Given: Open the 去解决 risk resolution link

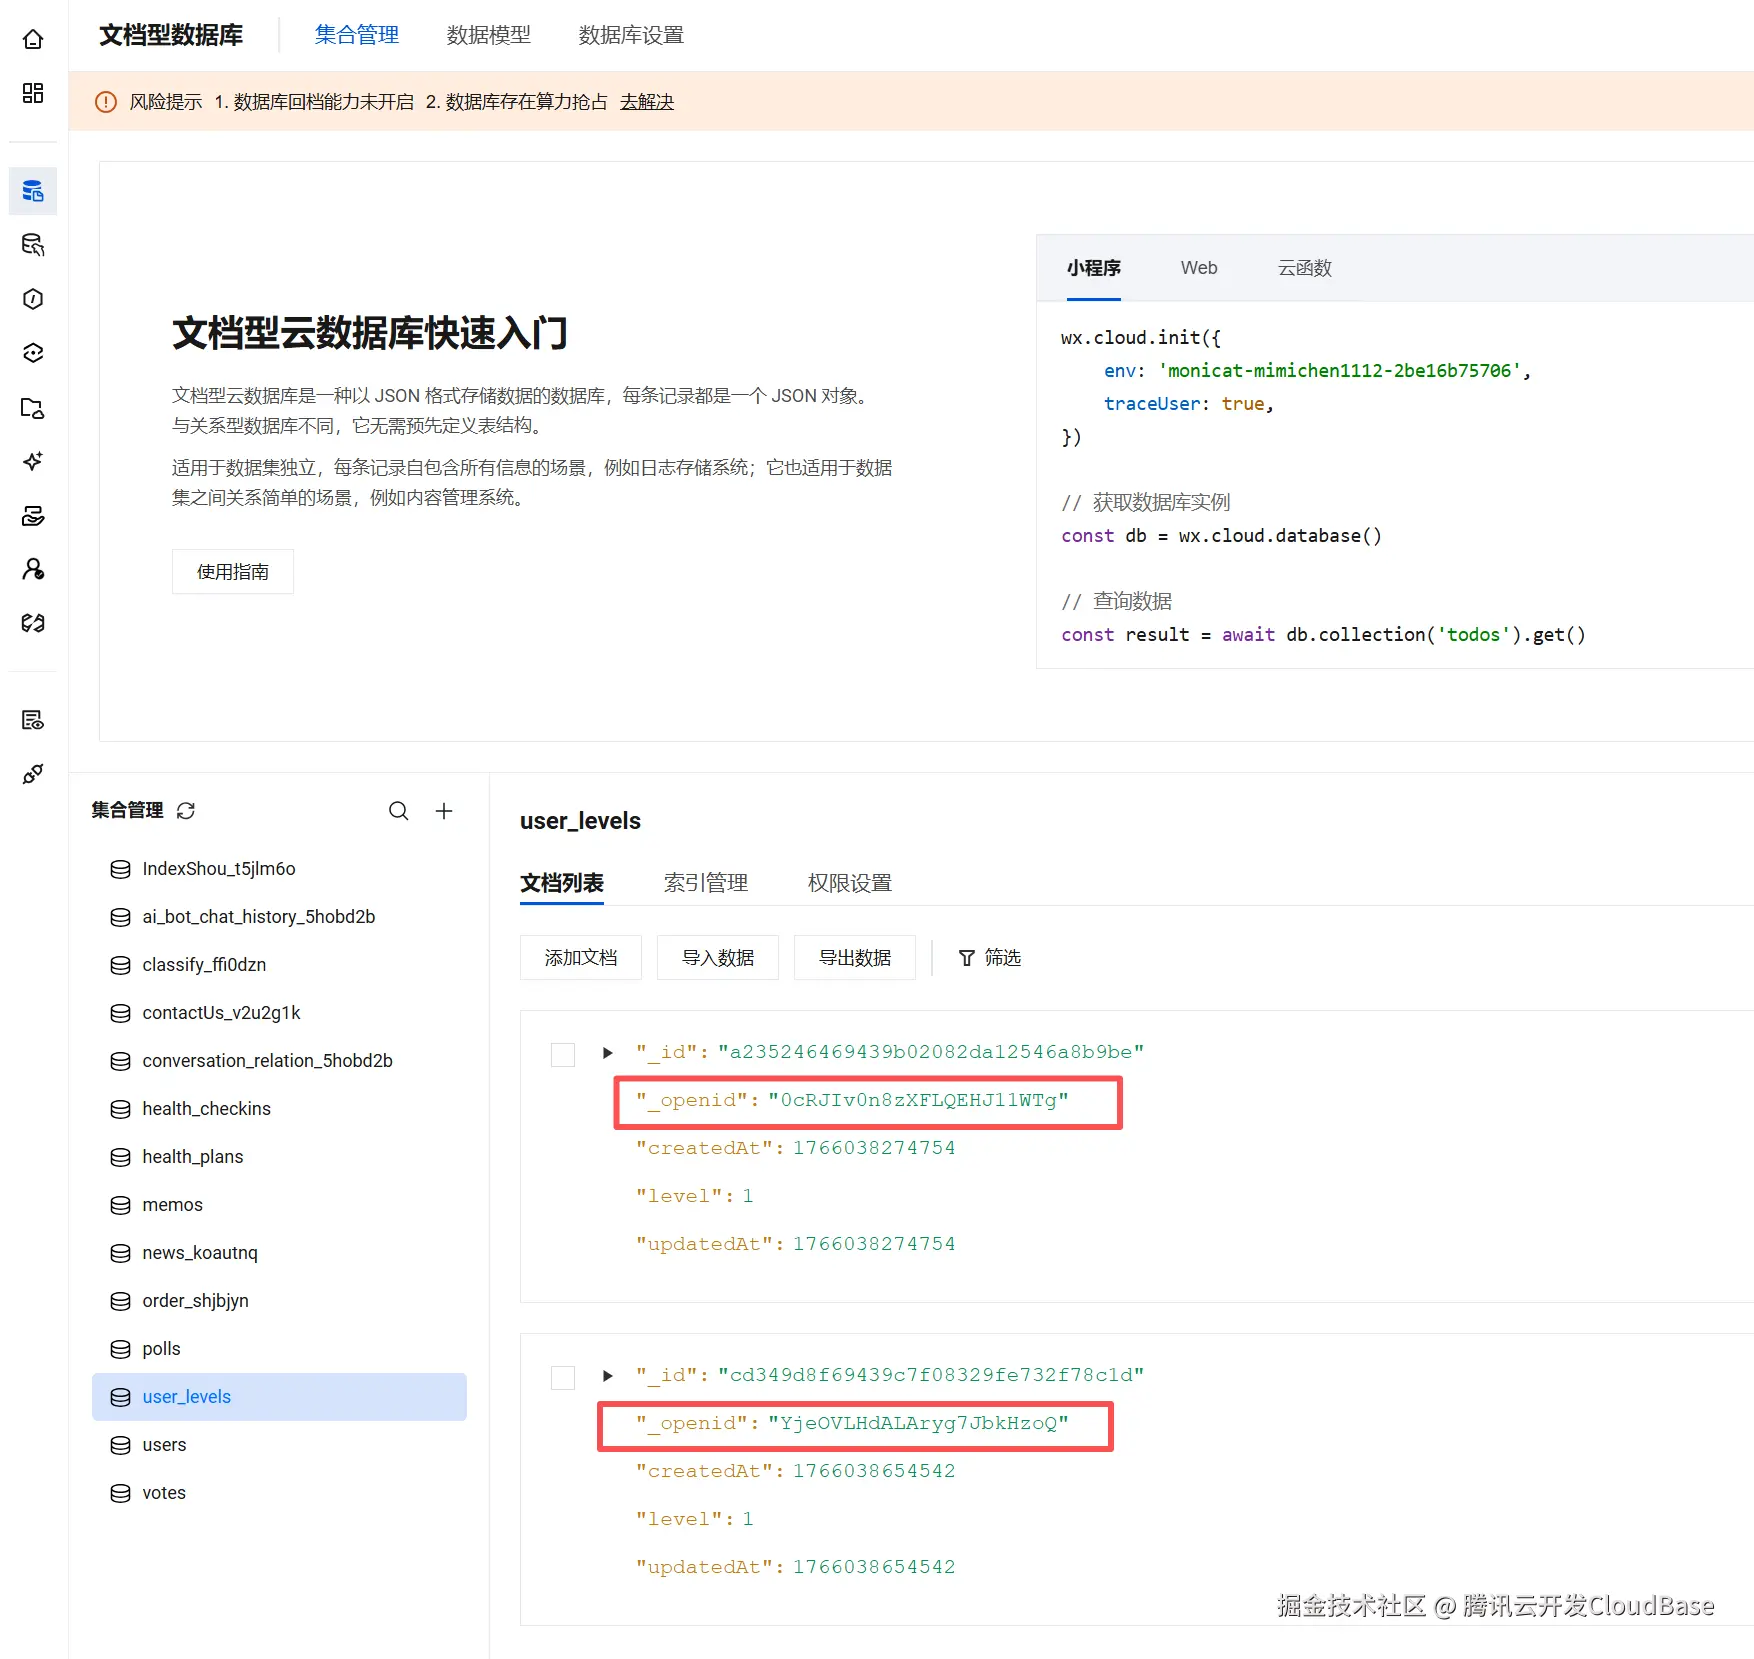Looking at the screenshot, I should pos(647,101).
